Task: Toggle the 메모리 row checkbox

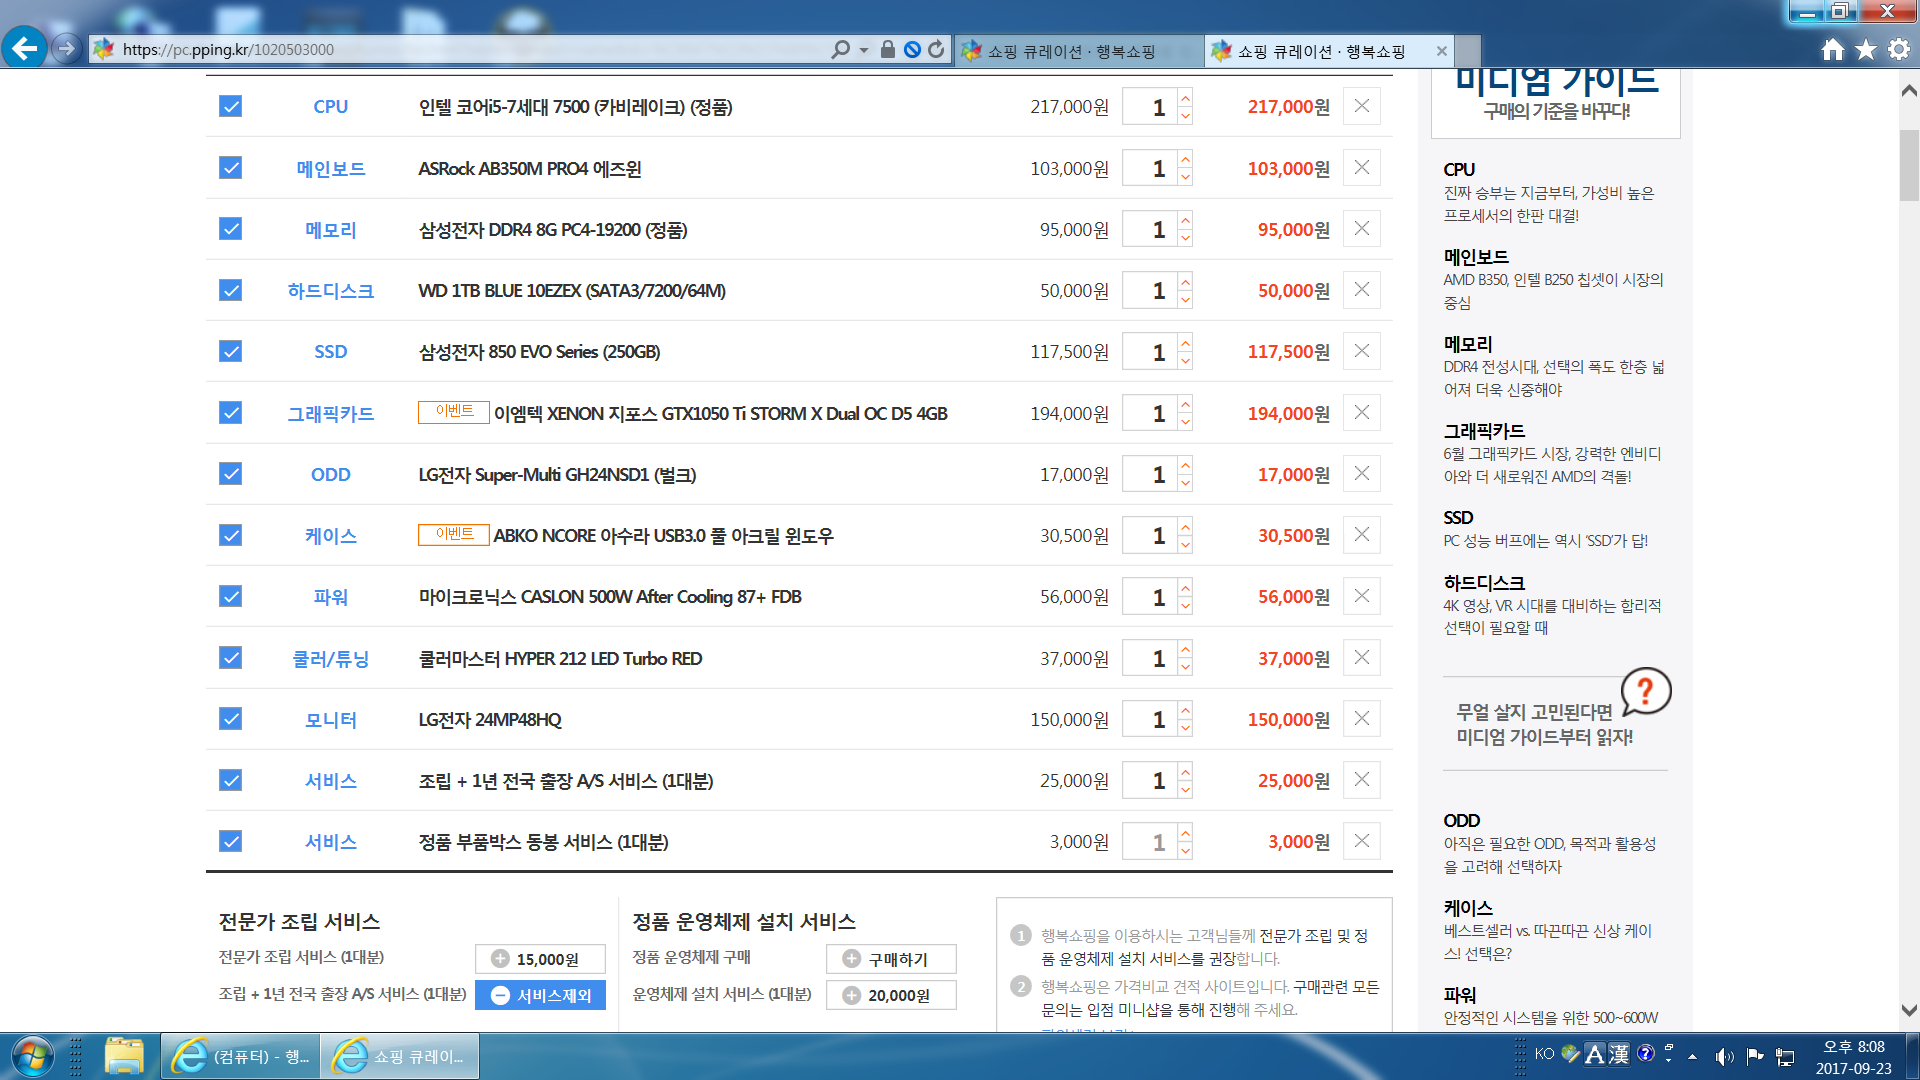Action: click(x=230, y=228)
